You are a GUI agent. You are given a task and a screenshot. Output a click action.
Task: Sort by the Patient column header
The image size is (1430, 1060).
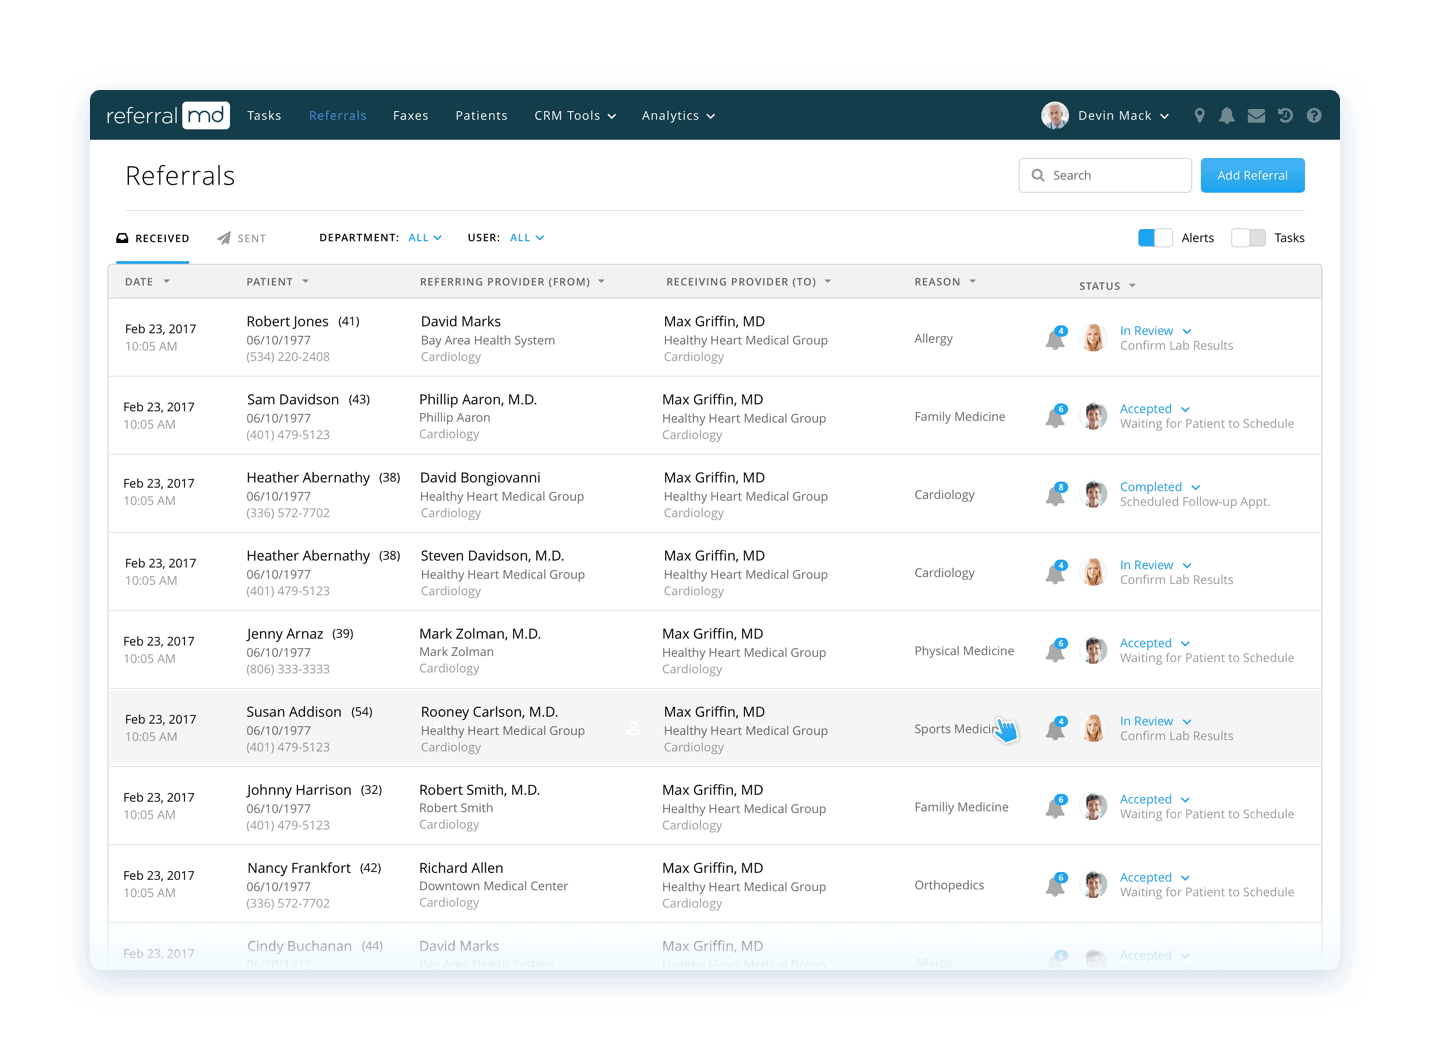[278, 282]
